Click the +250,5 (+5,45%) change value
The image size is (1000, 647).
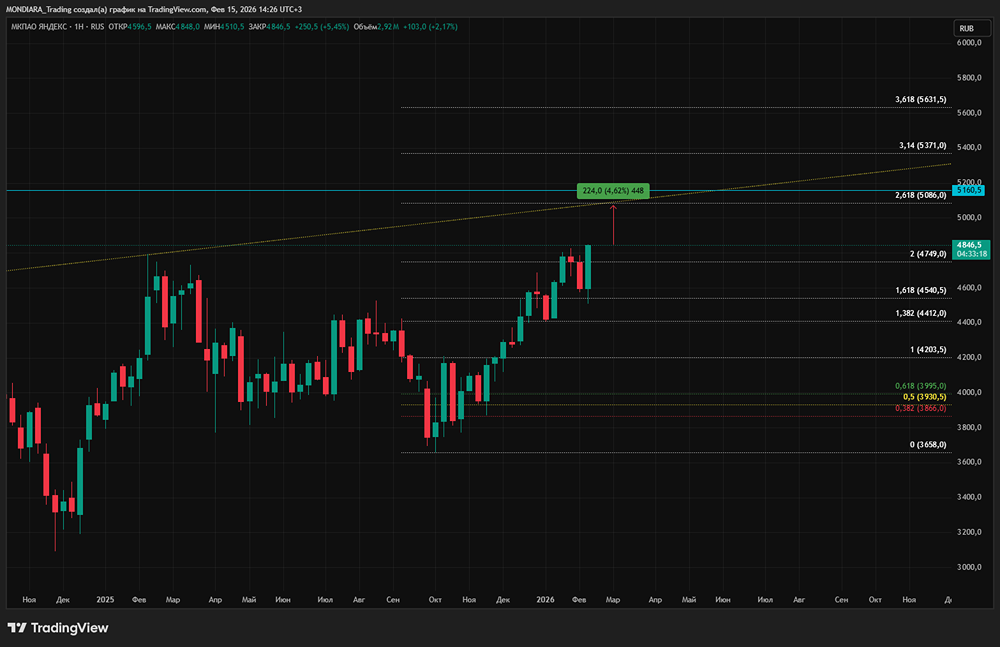(322, 27)
